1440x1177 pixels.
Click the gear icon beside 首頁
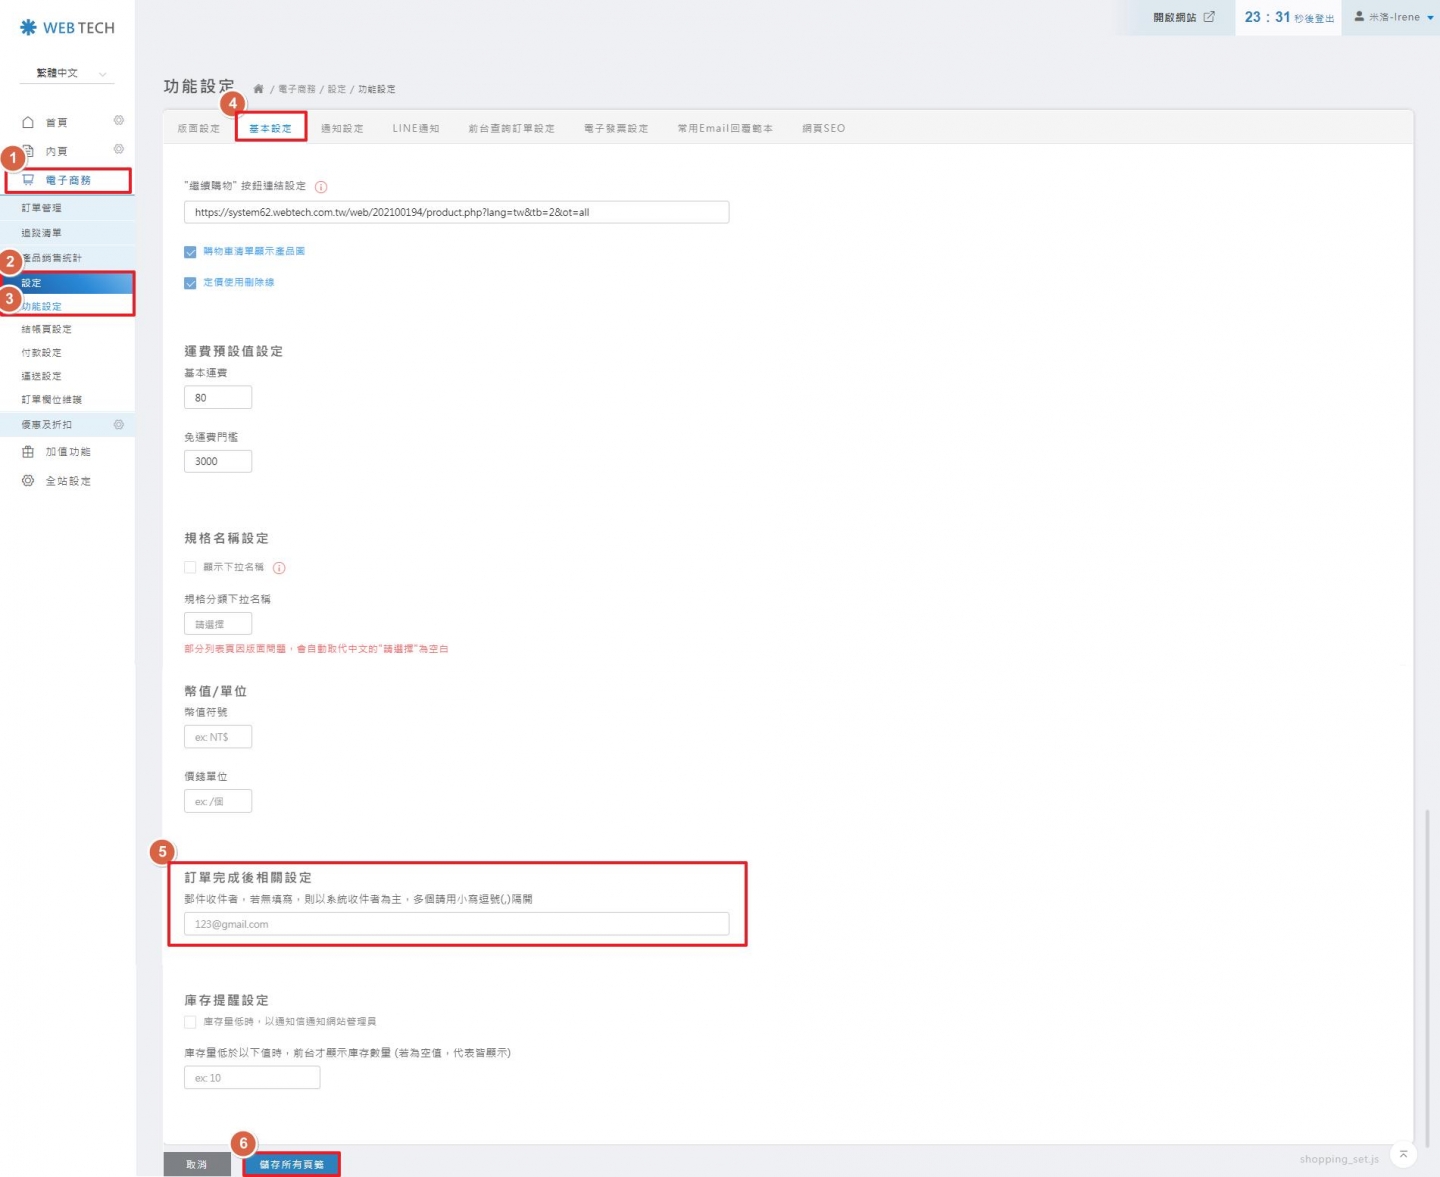tap(119, 121)
